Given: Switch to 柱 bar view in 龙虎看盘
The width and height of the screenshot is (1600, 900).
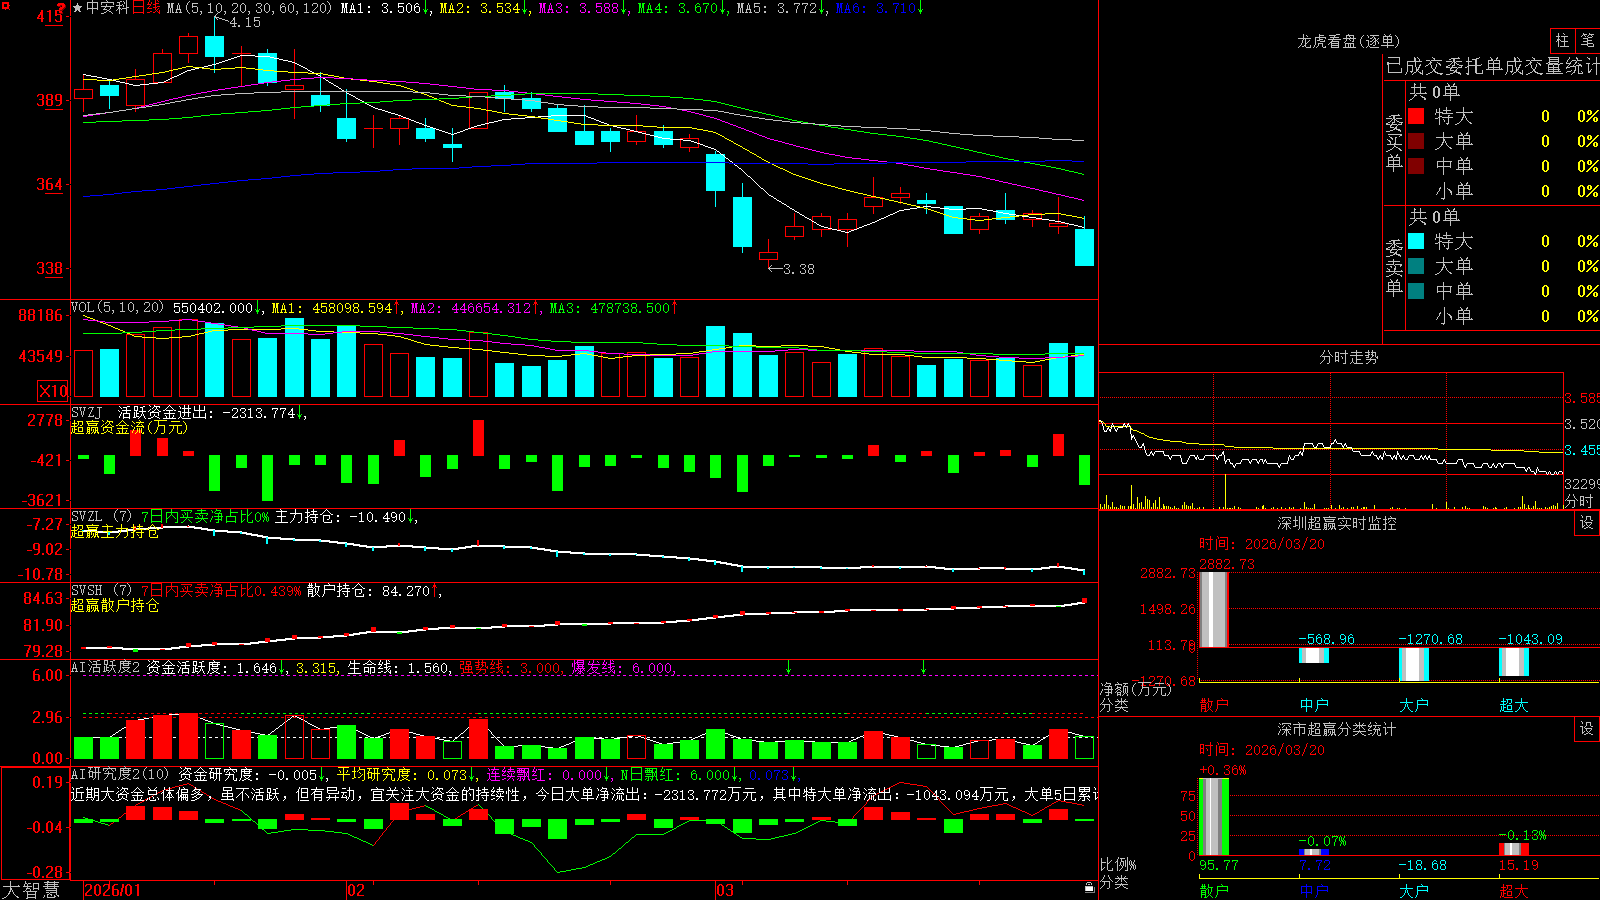Looking at the screenshot, I should [1562, 40].
